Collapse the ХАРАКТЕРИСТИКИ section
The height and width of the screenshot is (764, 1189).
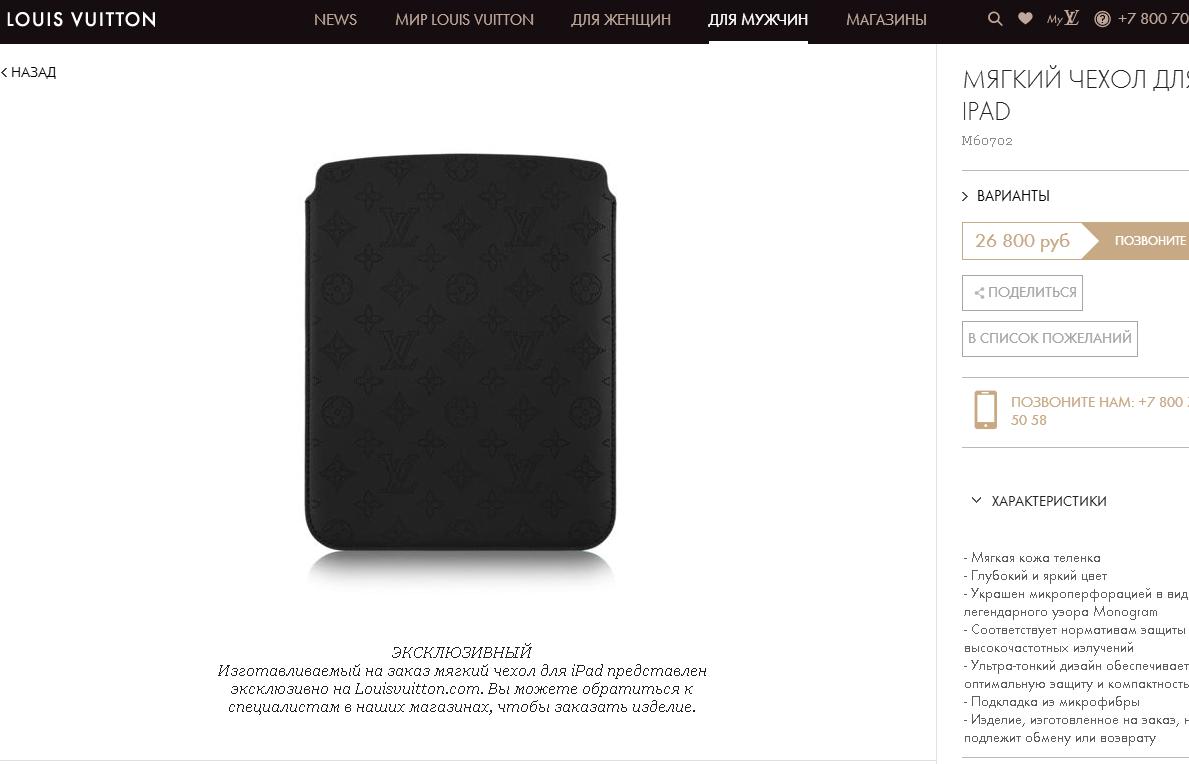click(x=1039, y=501)
